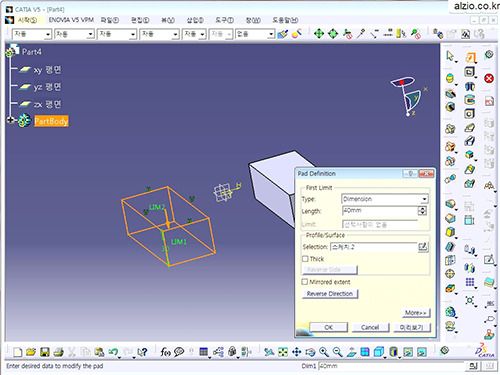Screen dimensions: 500x375
Task: Click the red Exit workbench icon
Action: (489, 78)
